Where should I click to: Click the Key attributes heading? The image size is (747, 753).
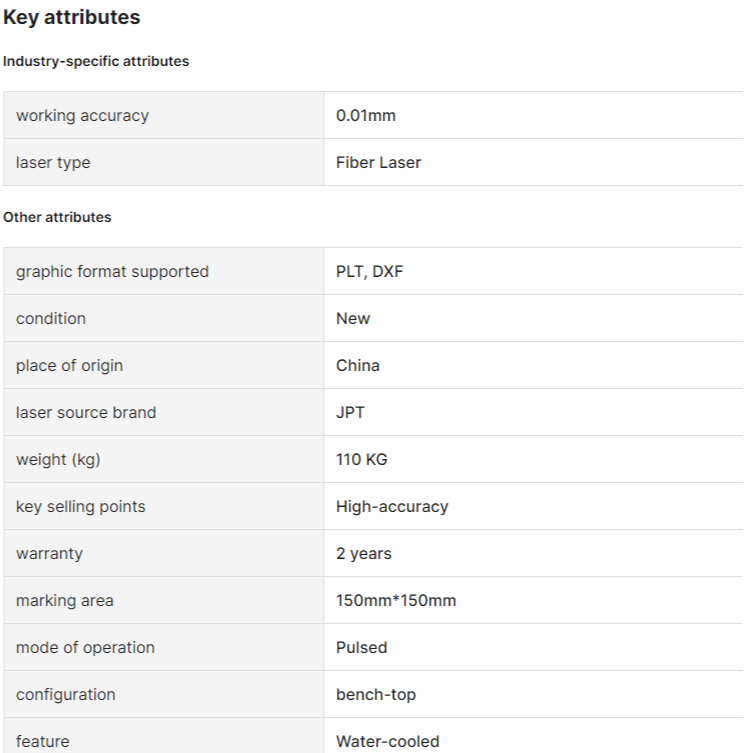click(x=72, y=17)
